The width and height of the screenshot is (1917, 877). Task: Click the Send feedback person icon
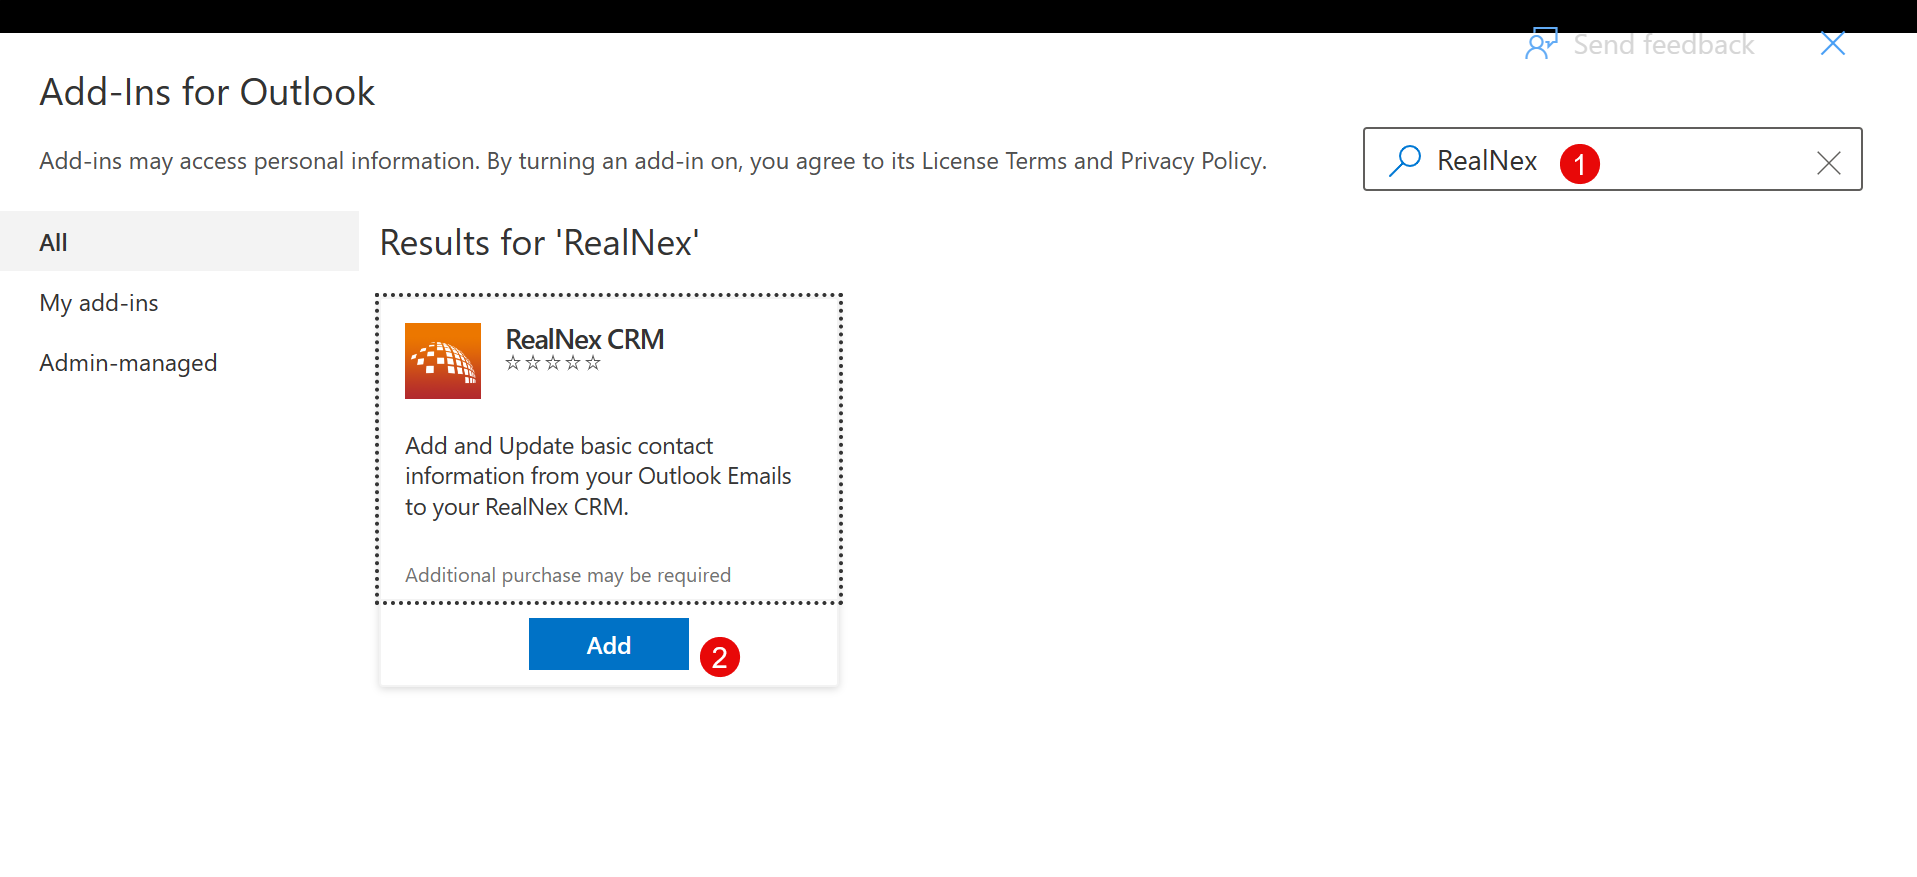1541,44
